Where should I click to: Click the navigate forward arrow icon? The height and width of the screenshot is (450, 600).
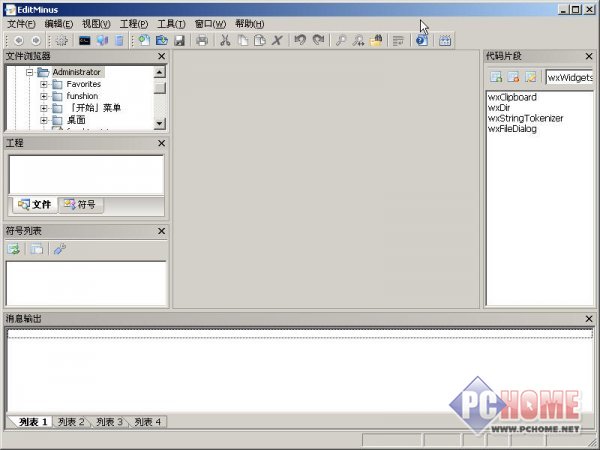pyautogui.click(x=36, y=40)
